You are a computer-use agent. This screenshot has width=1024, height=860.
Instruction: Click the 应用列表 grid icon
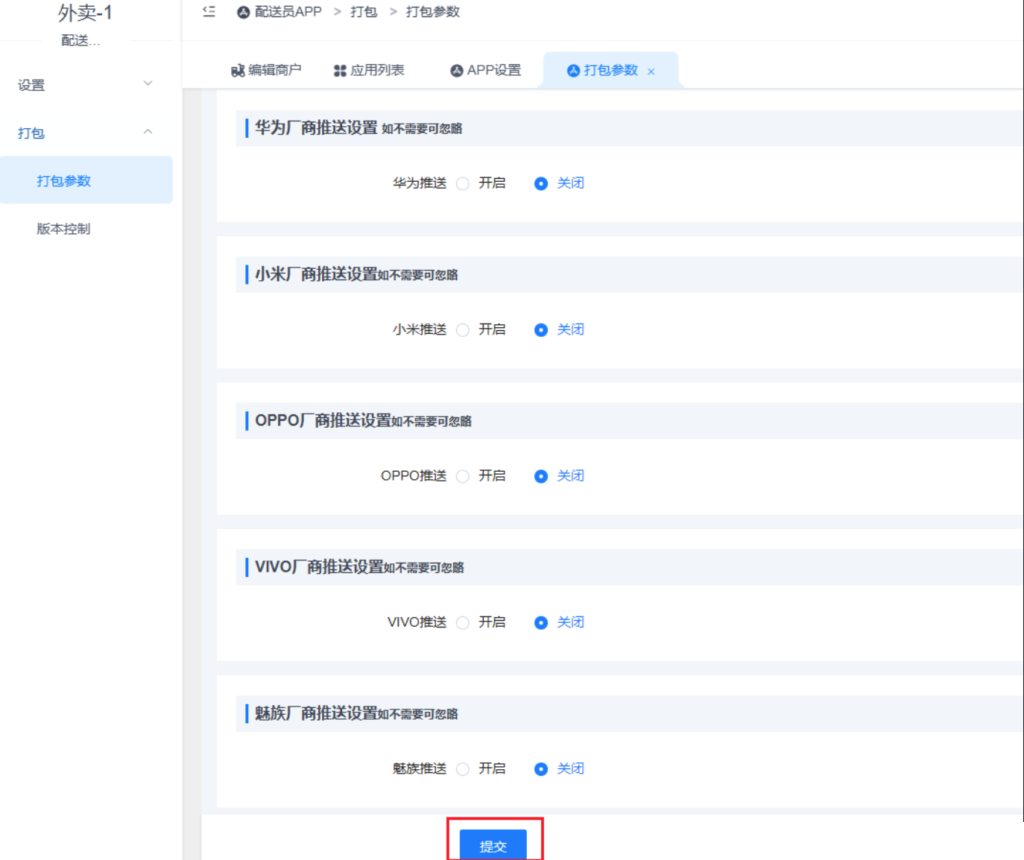pos(340,71)
